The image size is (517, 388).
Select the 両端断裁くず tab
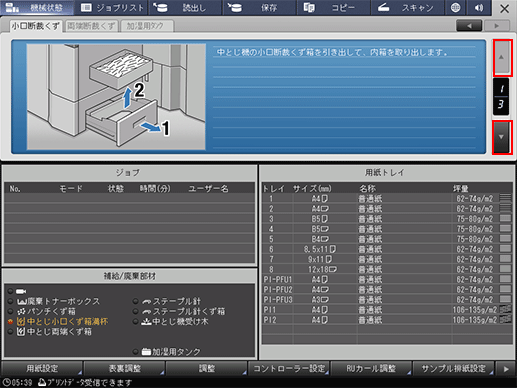click(91, 26)
